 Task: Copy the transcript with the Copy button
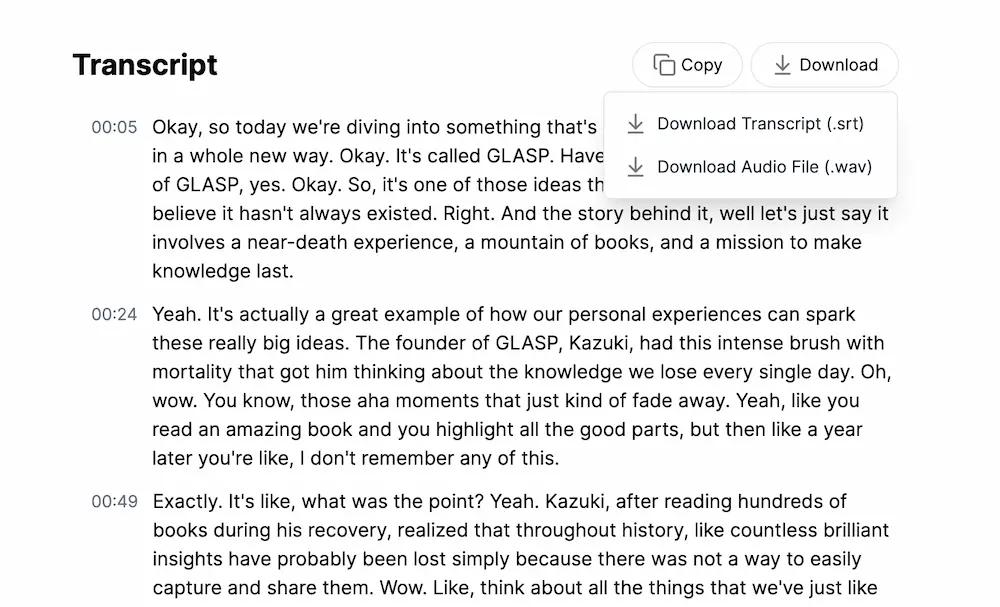click(688, 65)
